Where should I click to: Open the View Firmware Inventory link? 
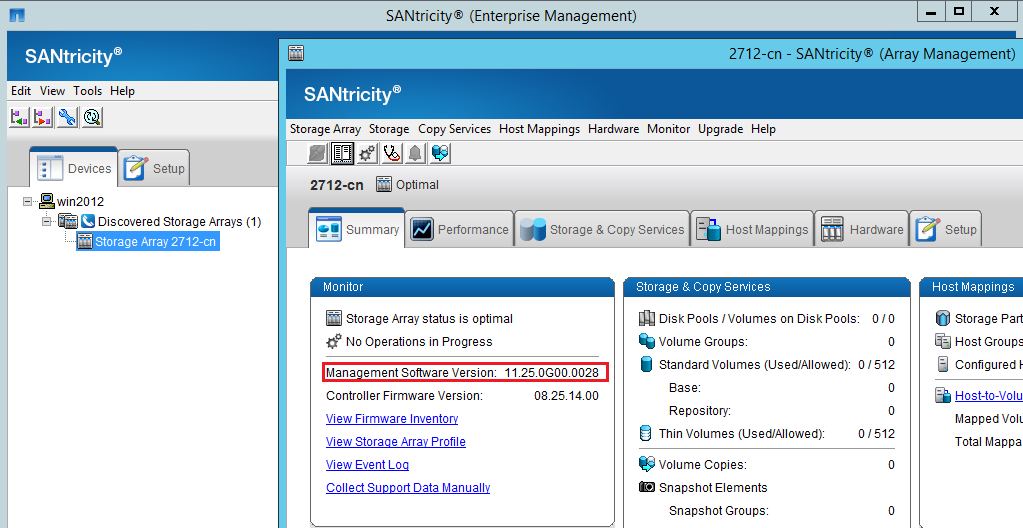click(x=392, y=419)
